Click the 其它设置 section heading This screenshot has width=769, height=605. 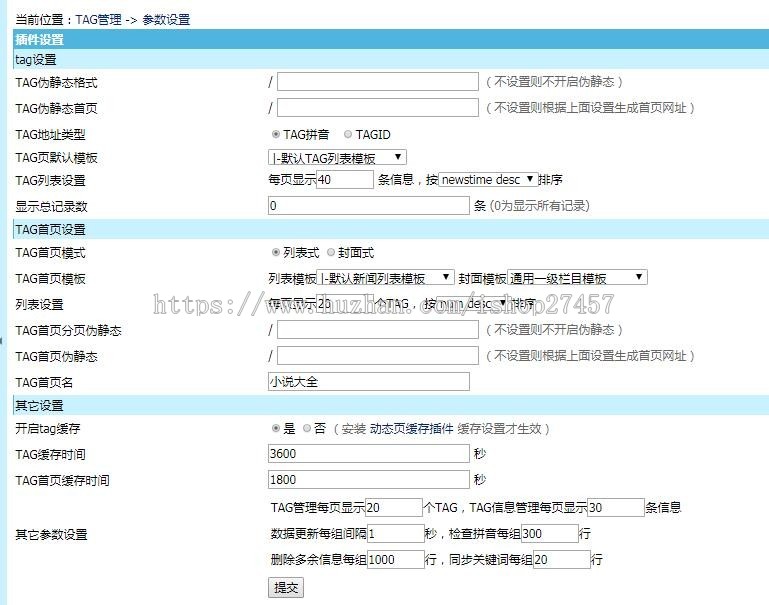tap(391, 405)
